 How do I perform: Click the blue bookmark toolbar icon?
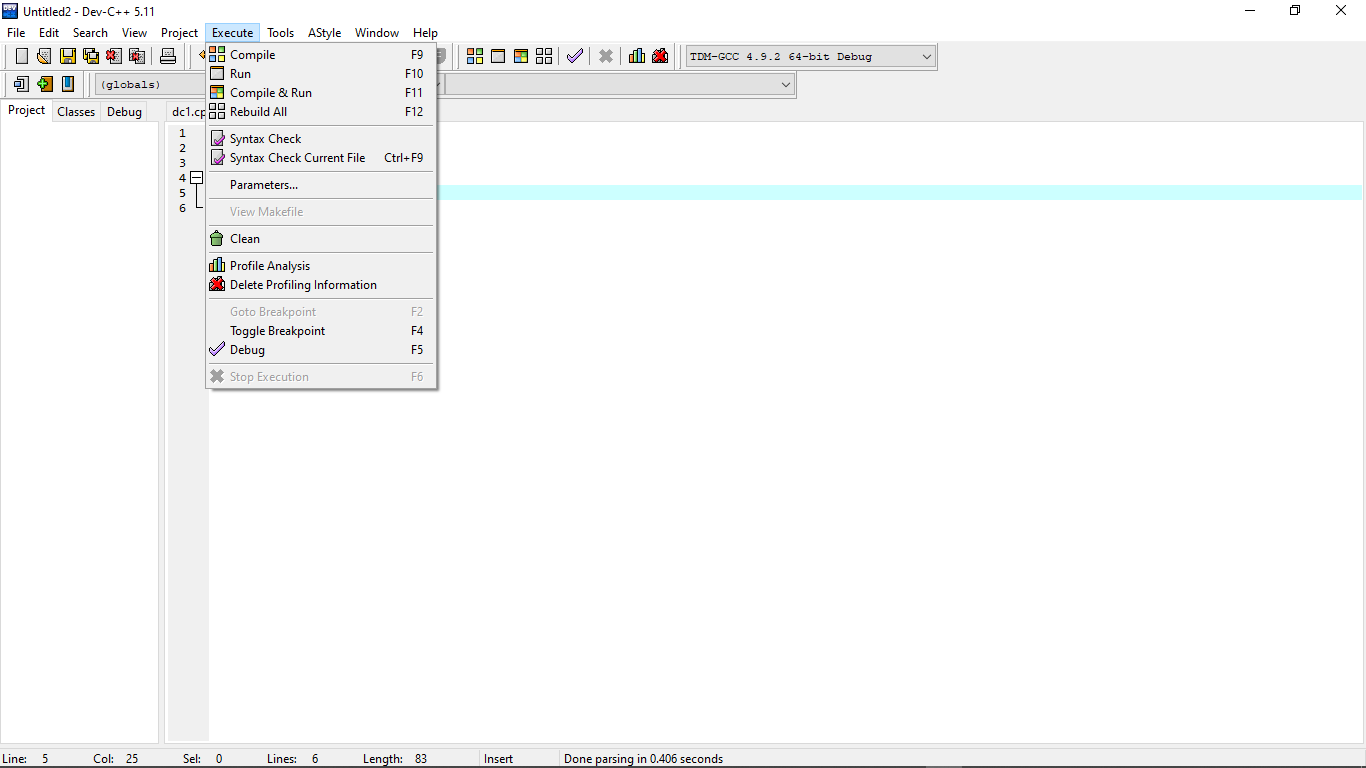[67, 84]
